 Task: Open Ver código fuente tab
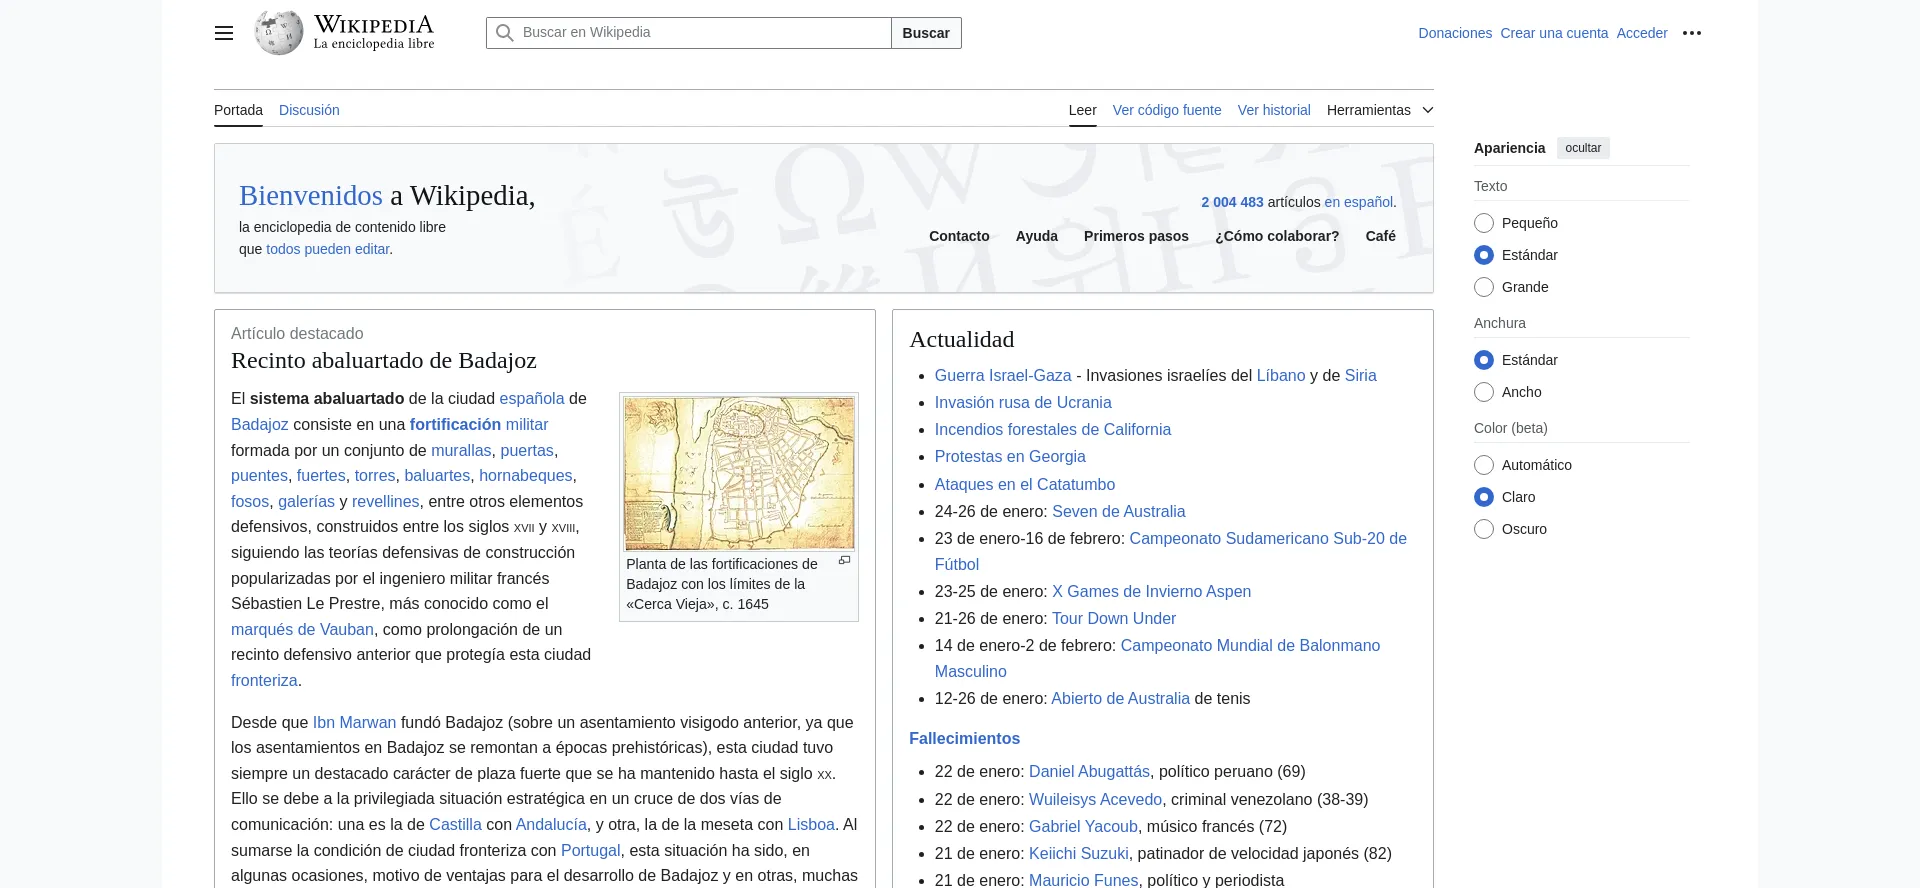(x=1167, y=110)
